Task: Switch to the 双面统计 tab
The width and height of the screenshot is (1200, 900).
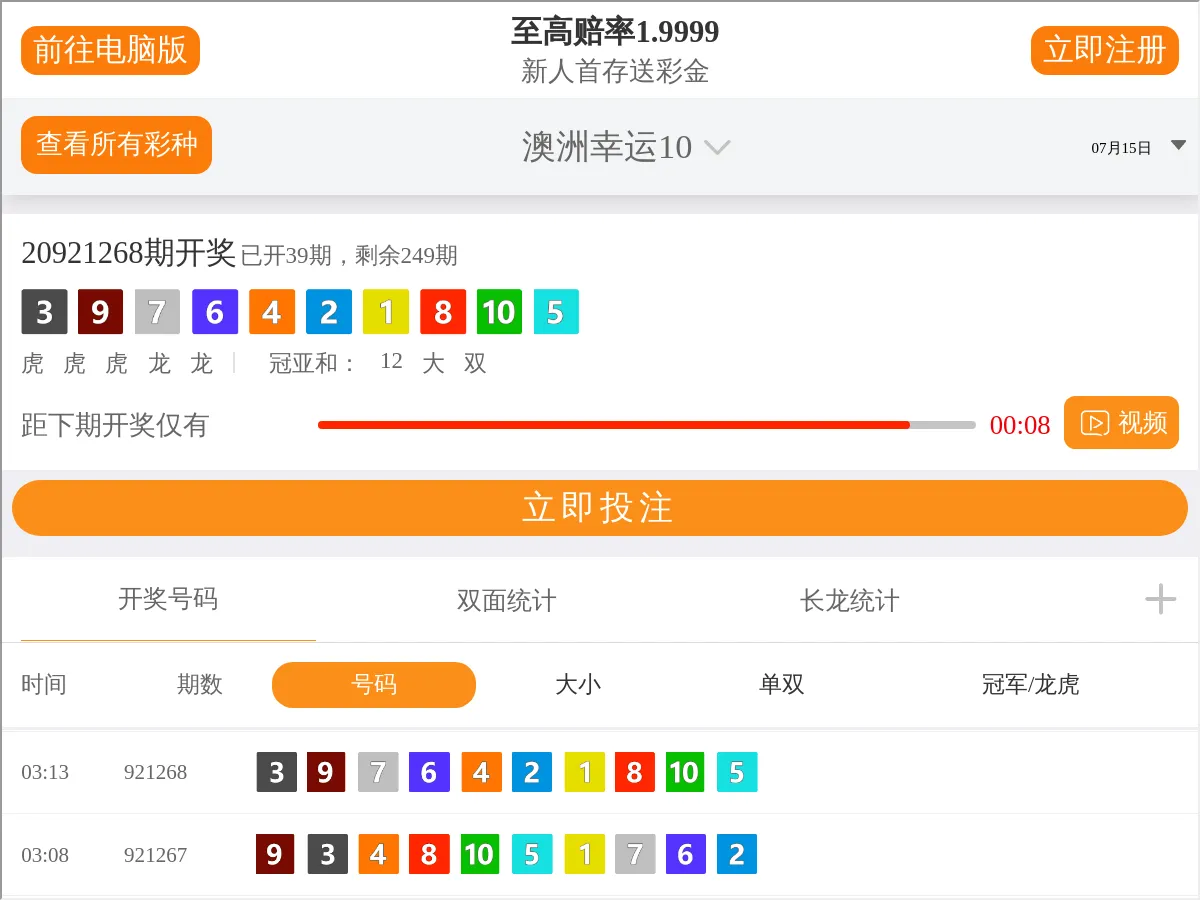Action: click(x=504, y=601)
